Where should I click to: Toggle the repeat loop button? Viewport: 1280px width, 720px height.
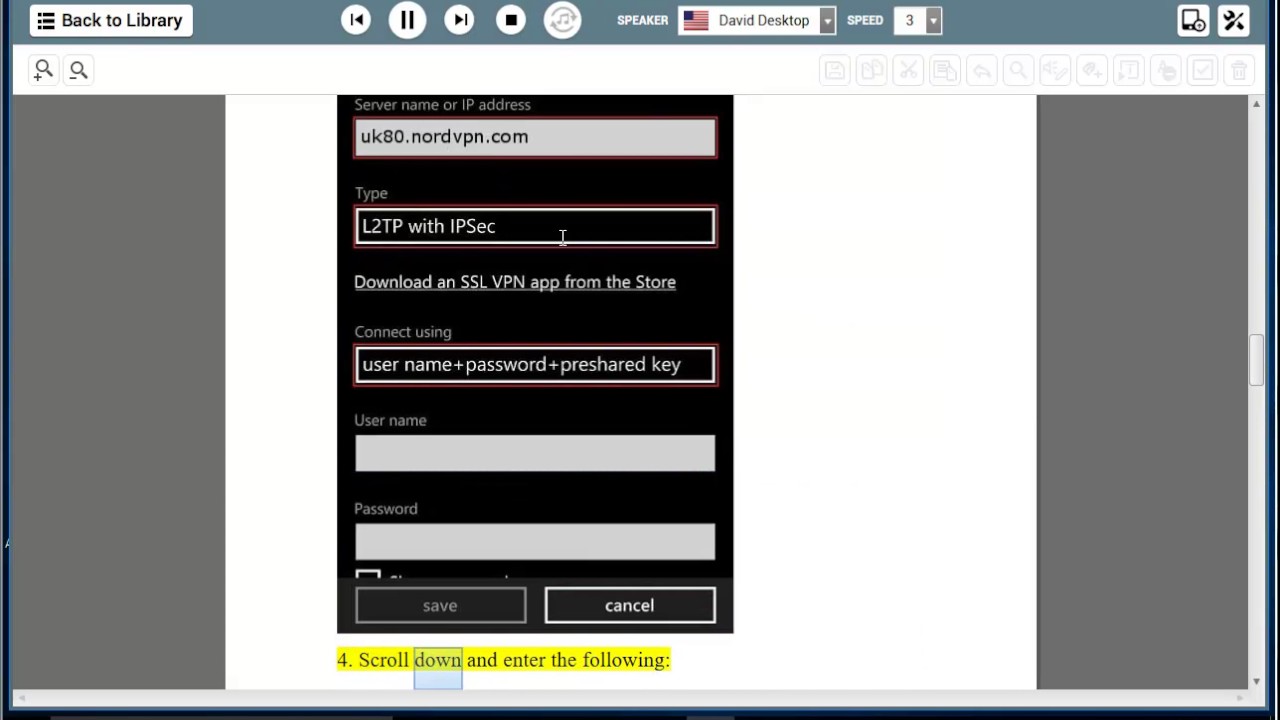[563, 20]
